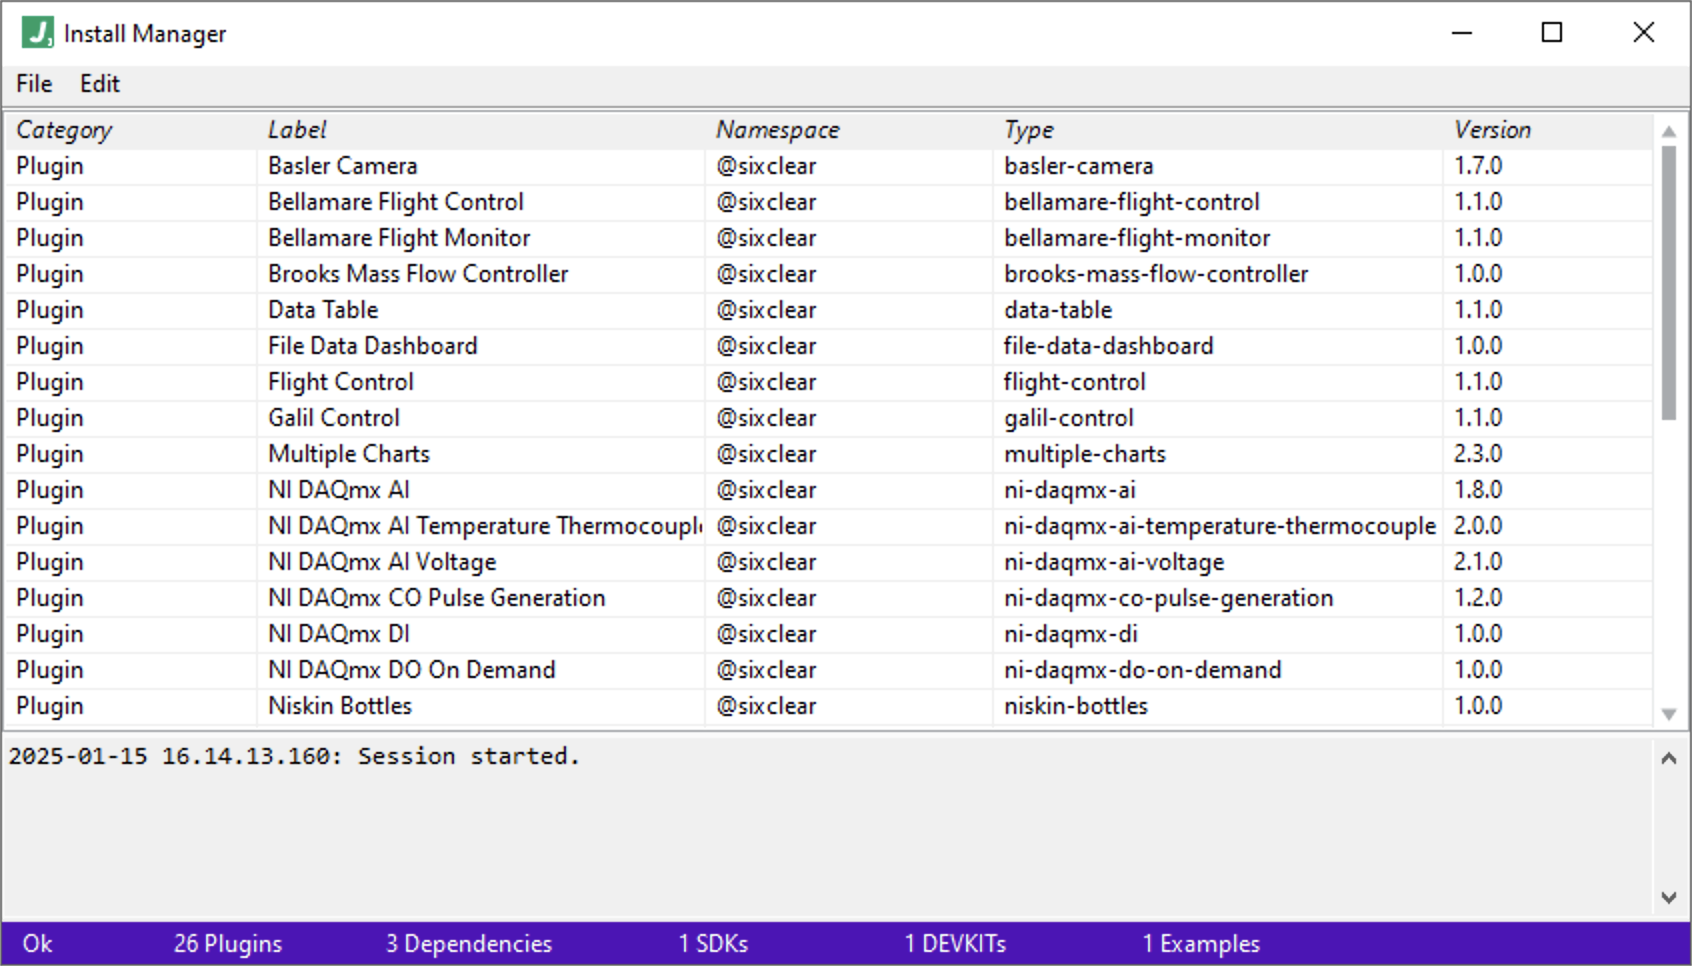This screenshot has width=1692, height=966.
Task: Select the Basler Camera row label
Action: (x=343, y=166)
